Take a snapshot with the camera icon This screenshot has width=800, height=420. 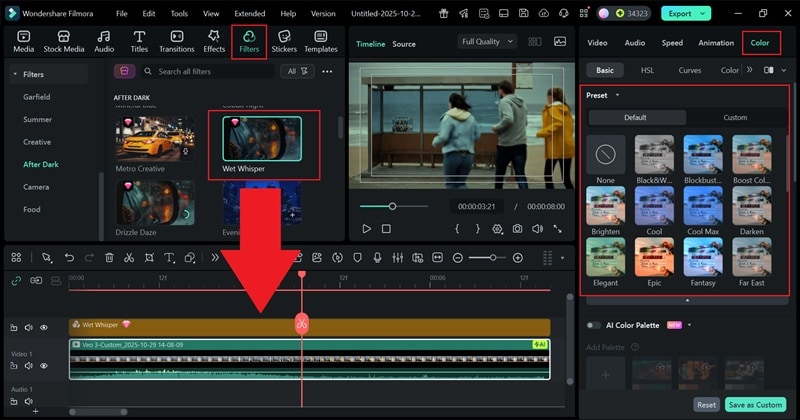point(517,229)
